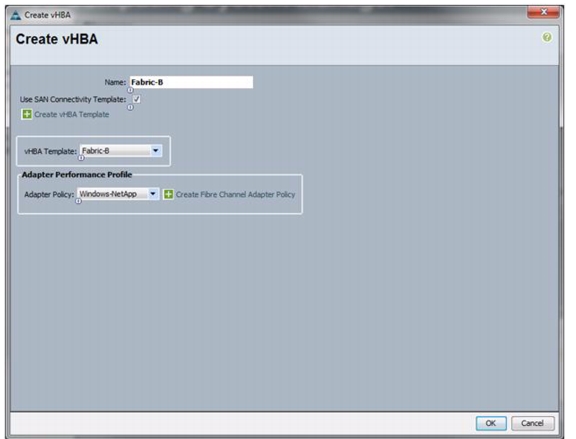Image resolution: width=576 pixels, height=439 pixels.
Task: Click info icon below vHBA Template dropdown
Action: 81,158
